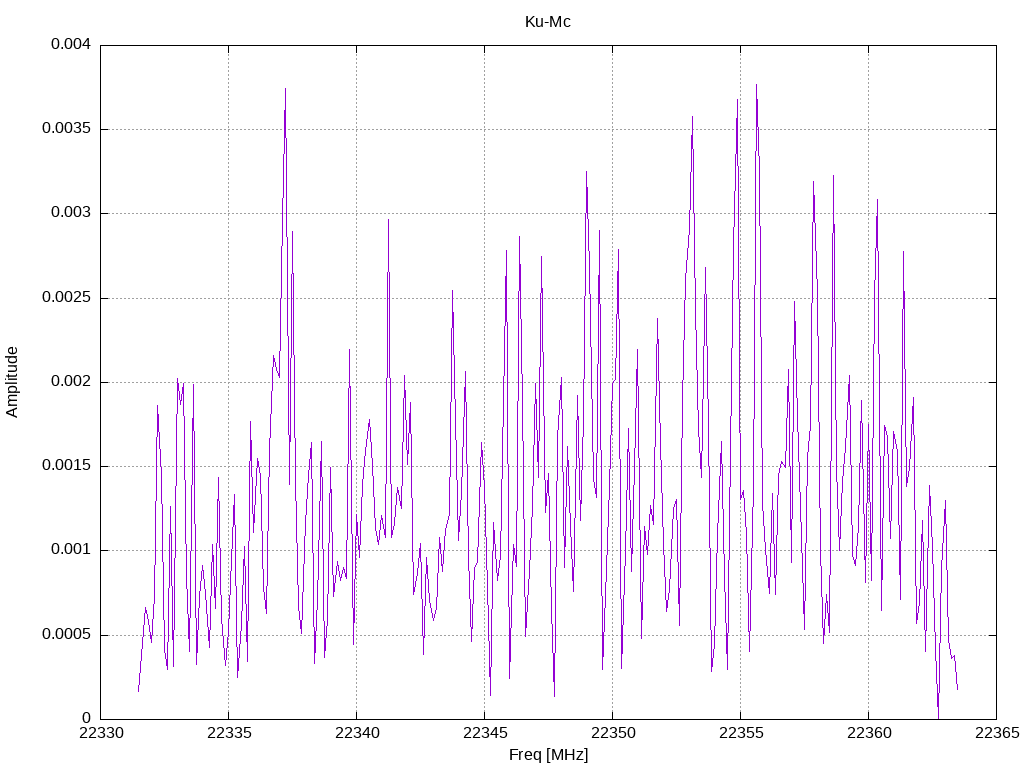This screenshot has width=1024, height=768.
Task: Click the plot title Ku-Mc
Action: 547,22
